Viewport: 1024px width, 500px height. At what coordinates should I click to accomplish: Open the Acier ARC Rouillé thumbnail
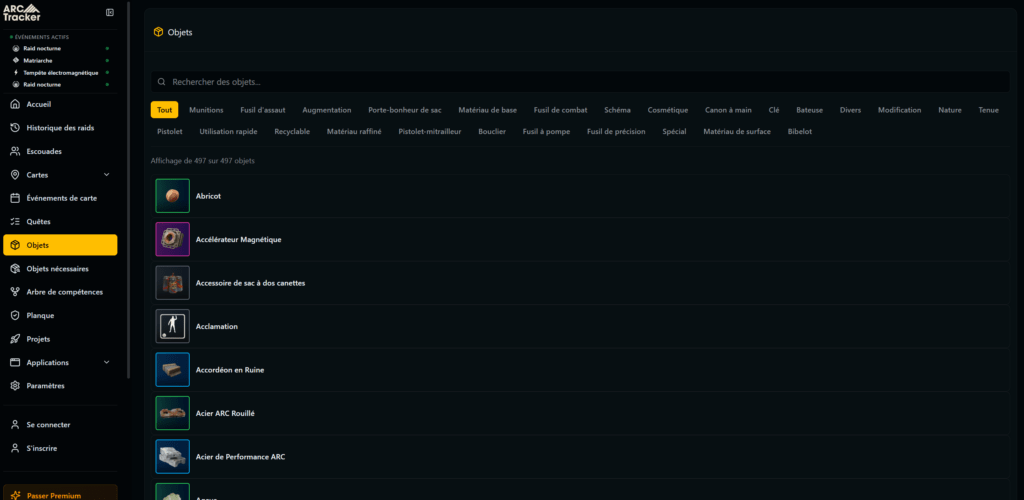172,413
